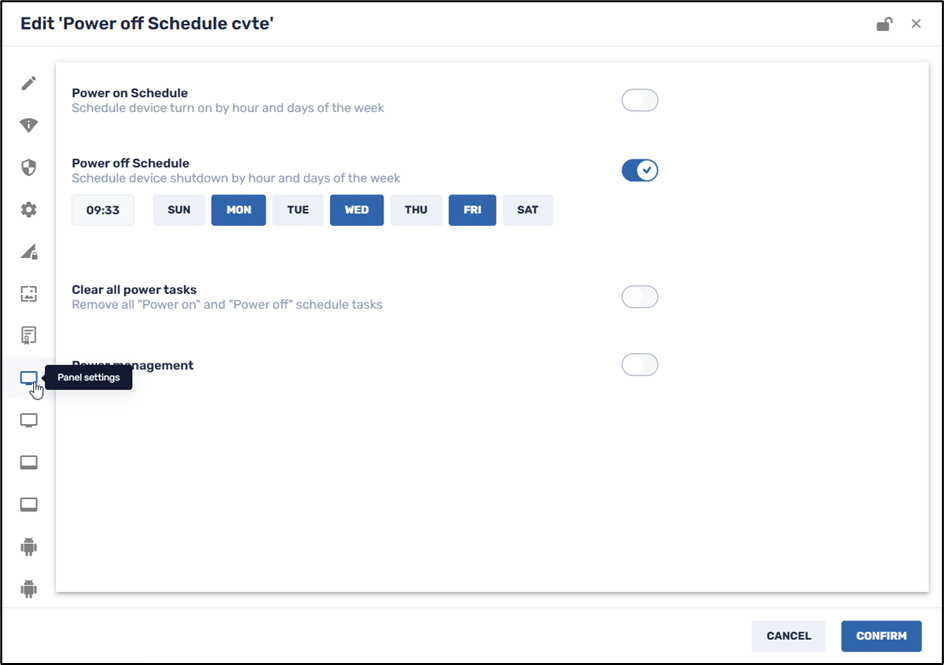This screenshot has width=944, height=665.
Task: Click the laptop icon in the sidebar
Action: [28, 462]
